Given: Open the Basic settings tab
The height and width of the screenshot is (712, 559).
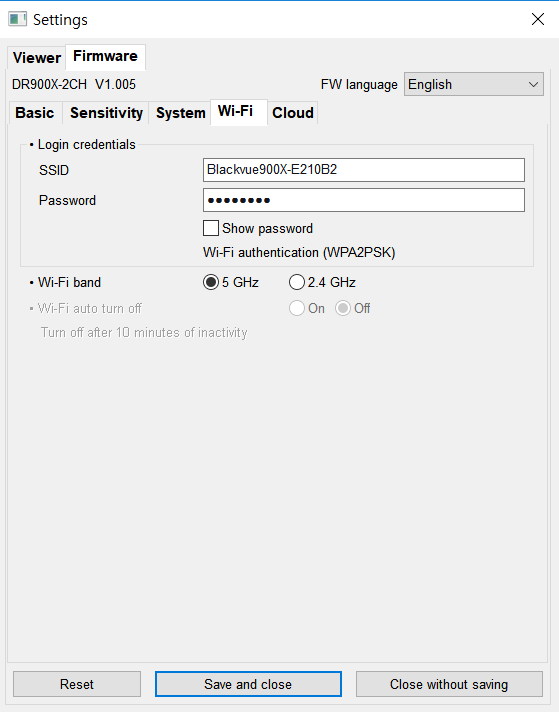Looking at the screenshot, I should (35, 113).
